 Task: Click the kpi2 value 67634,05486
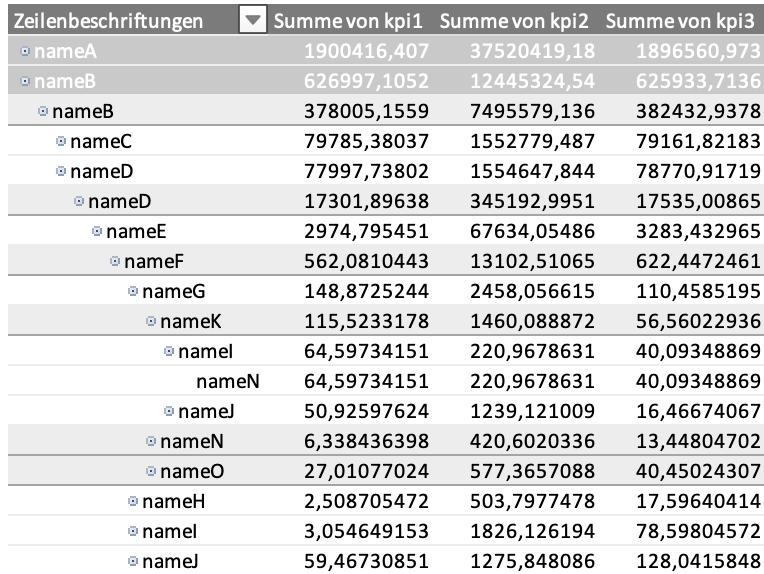533,231
